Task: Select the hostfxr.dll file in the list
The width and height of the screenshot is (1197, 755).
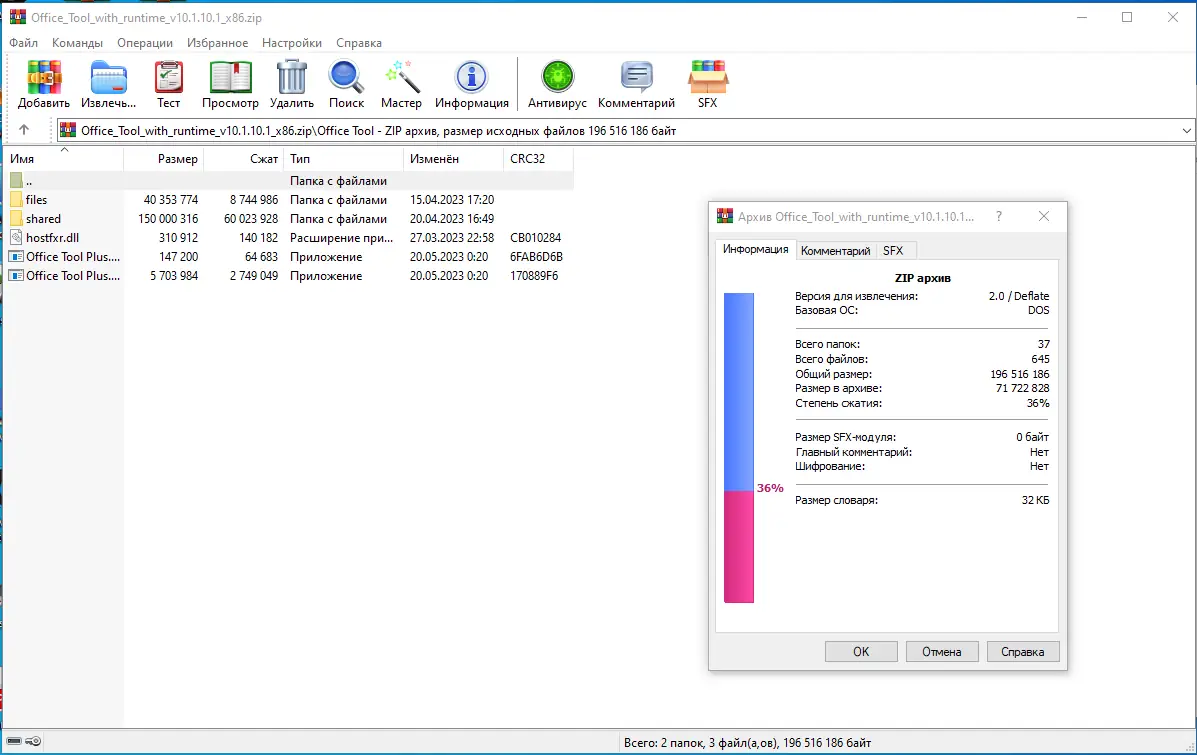Action: 52,237
